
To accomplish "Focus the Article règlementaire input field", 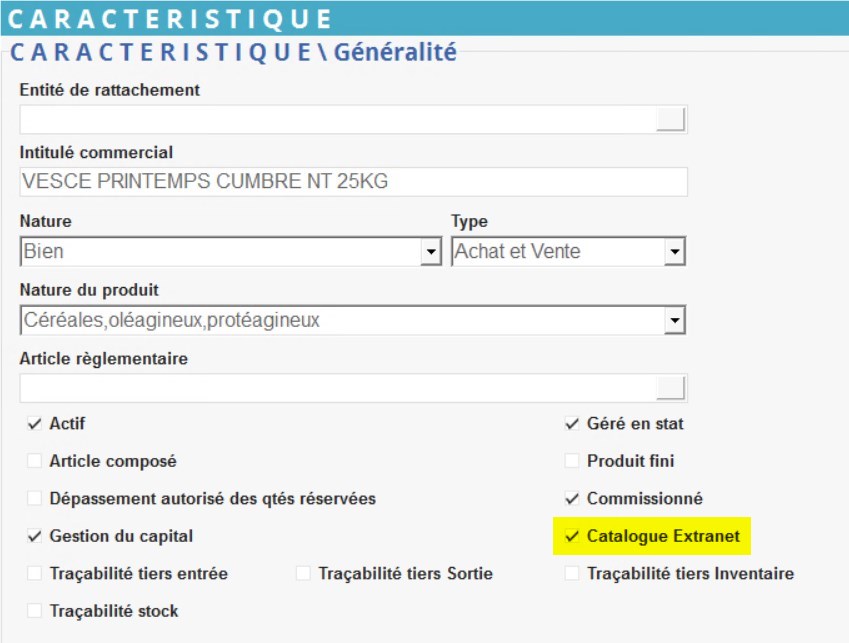I will click(337, 388).
